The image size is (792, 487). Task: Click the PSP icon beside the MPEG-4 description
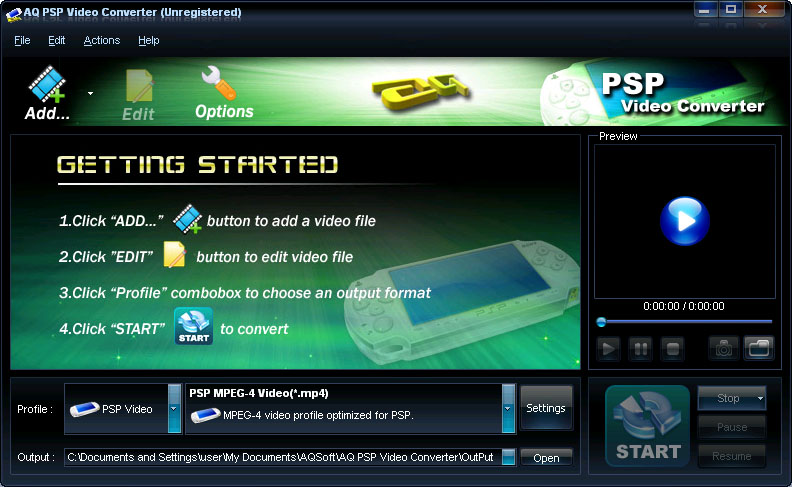(x=206, y=415)
